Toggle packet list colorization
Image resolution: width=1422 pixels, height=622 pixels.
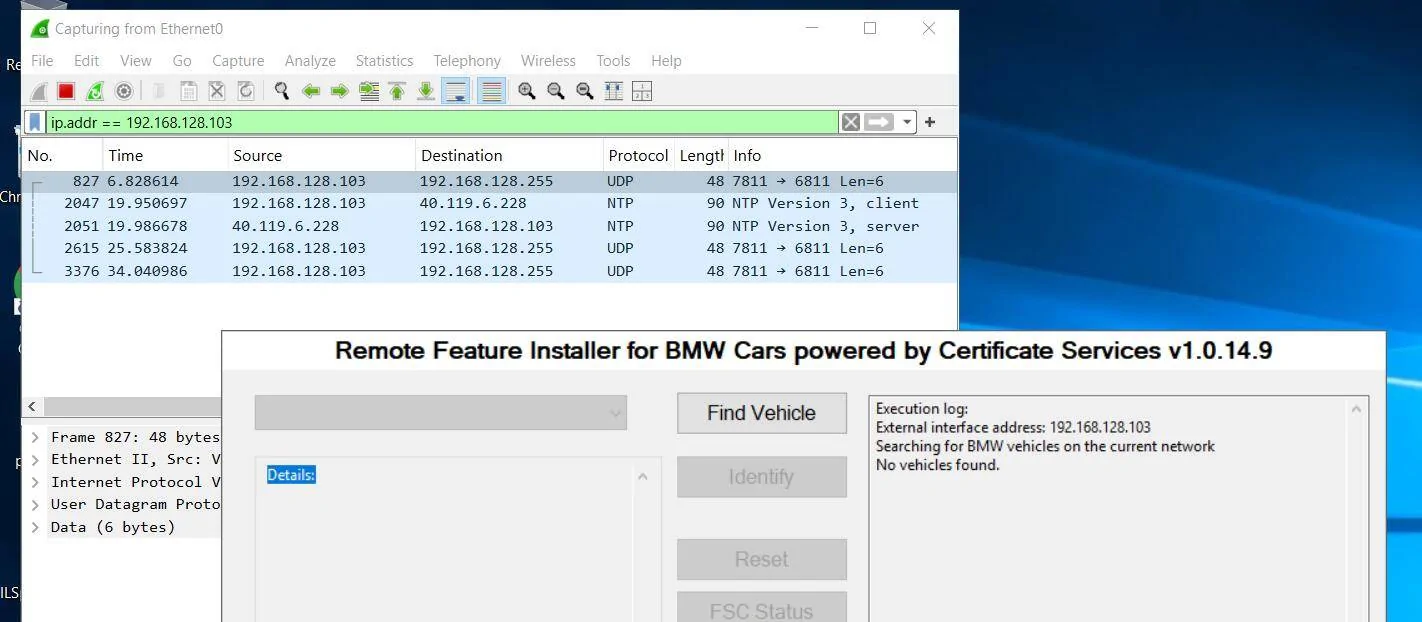click(491, 91)
